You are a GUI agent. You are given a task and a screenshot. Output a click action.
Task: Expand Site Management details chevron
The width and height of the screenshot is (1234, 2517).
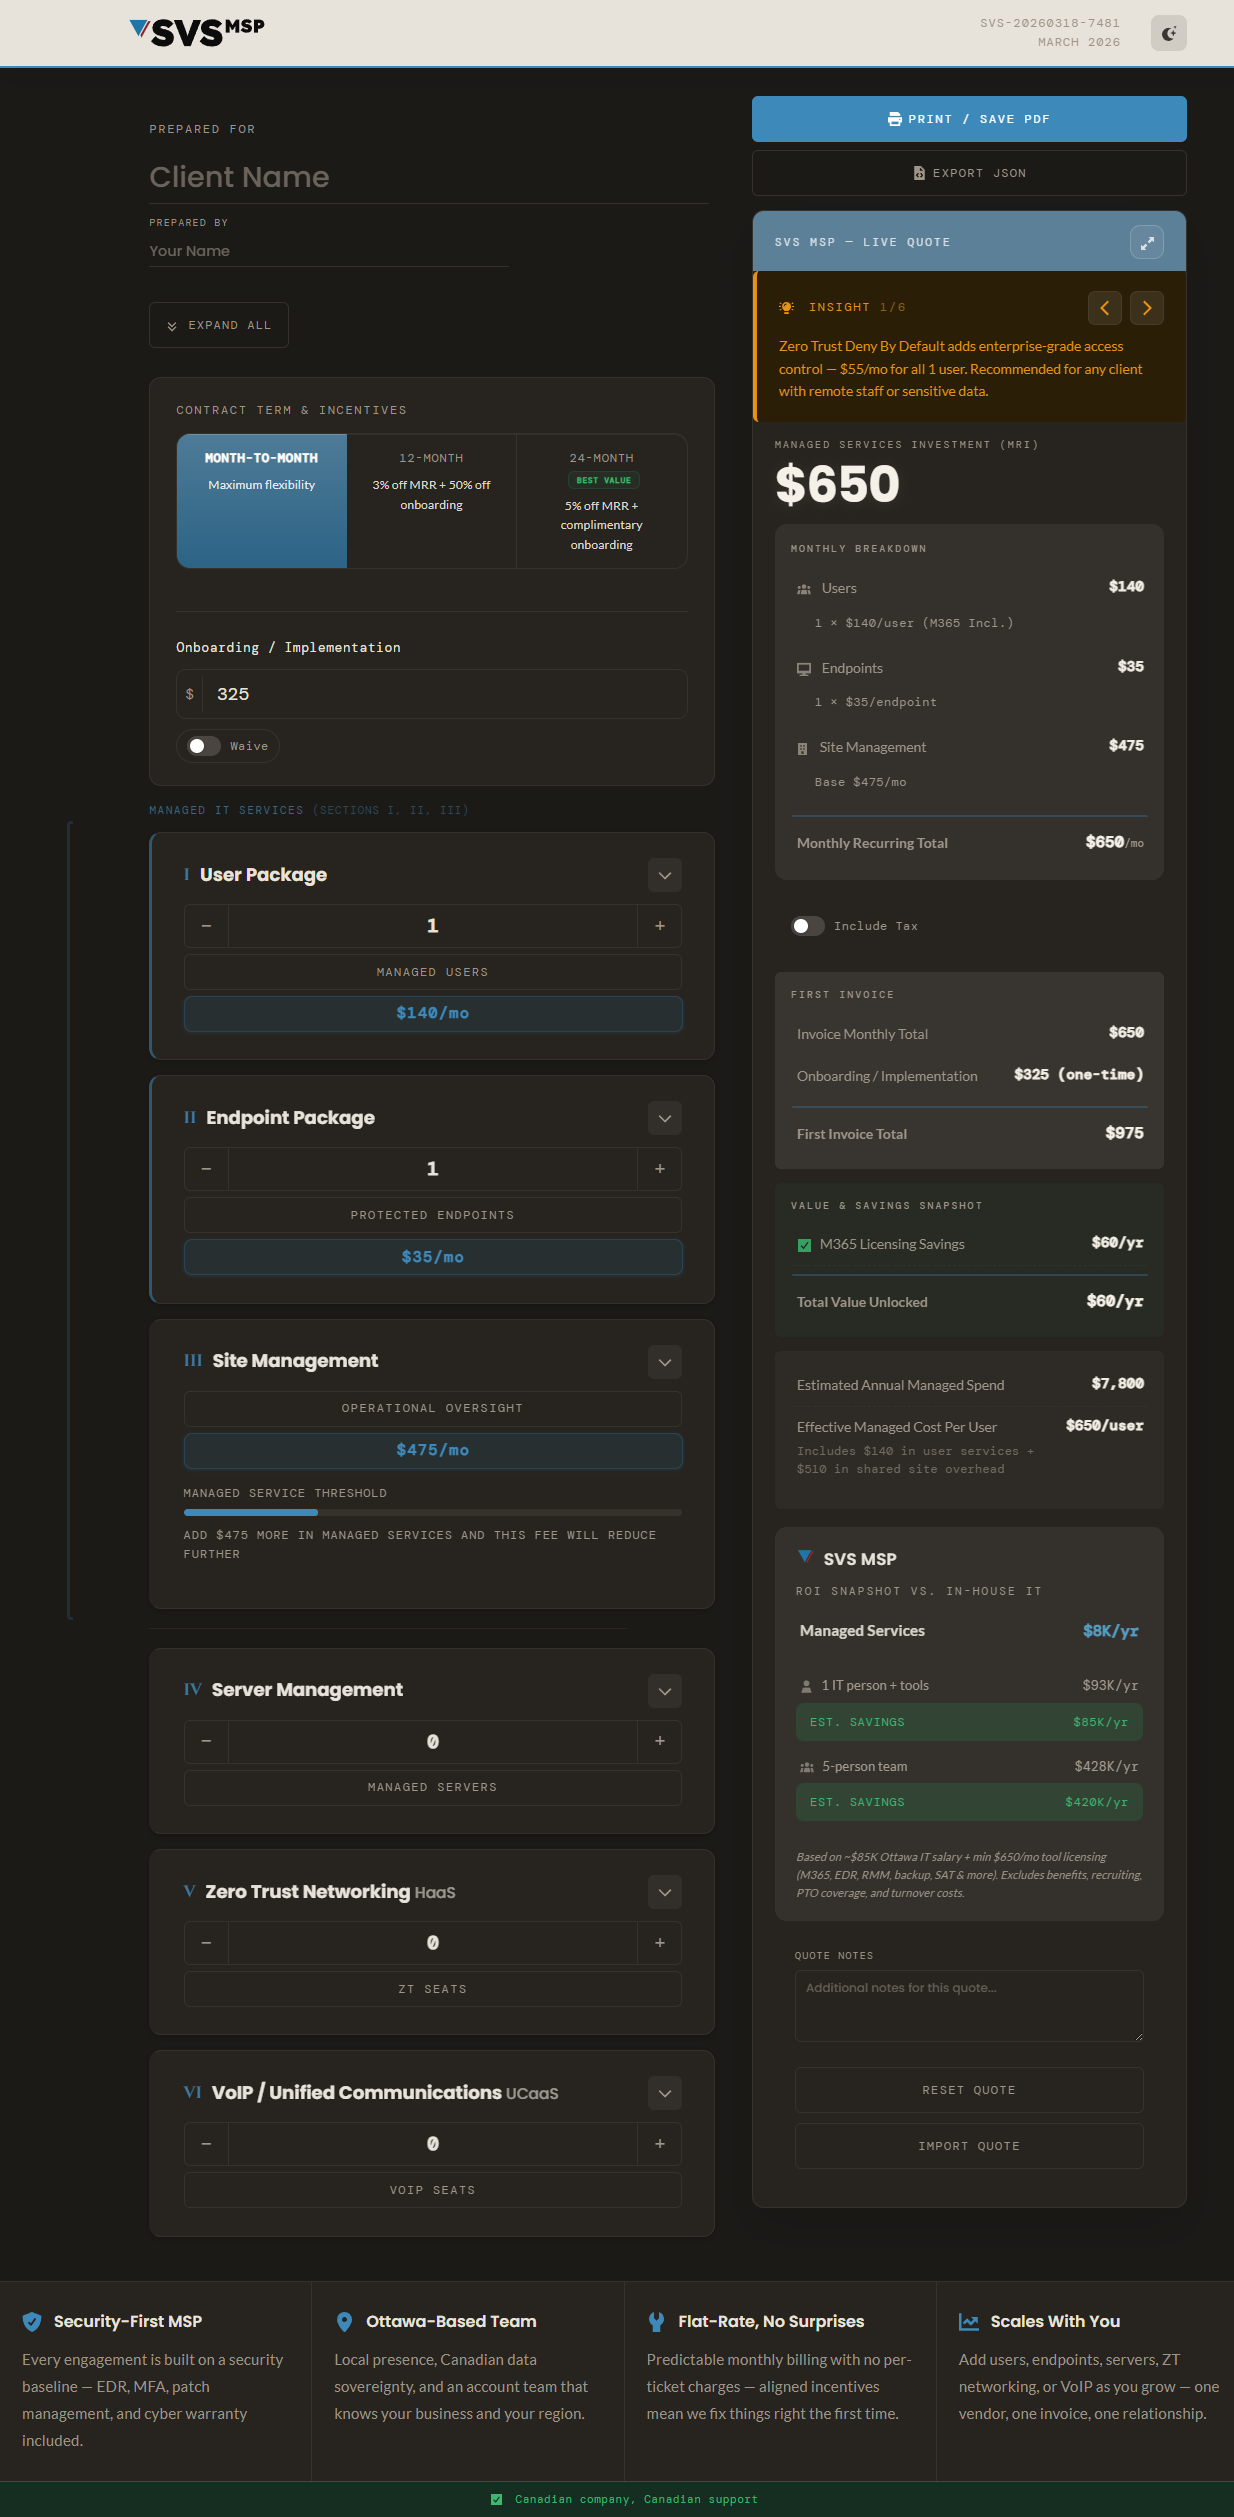click(x=664, y=1361)
